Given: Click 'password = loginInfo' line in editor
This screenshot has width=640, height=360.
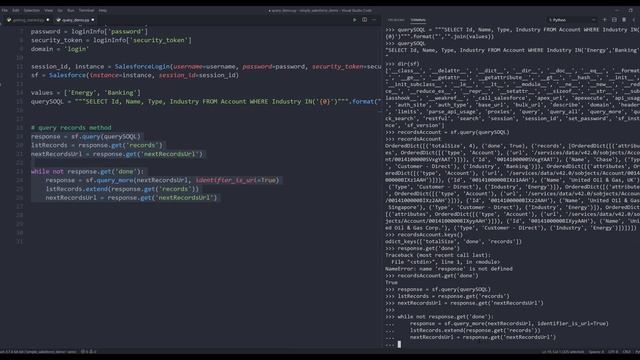Looking at the screenshot, I should coord(89,31).
